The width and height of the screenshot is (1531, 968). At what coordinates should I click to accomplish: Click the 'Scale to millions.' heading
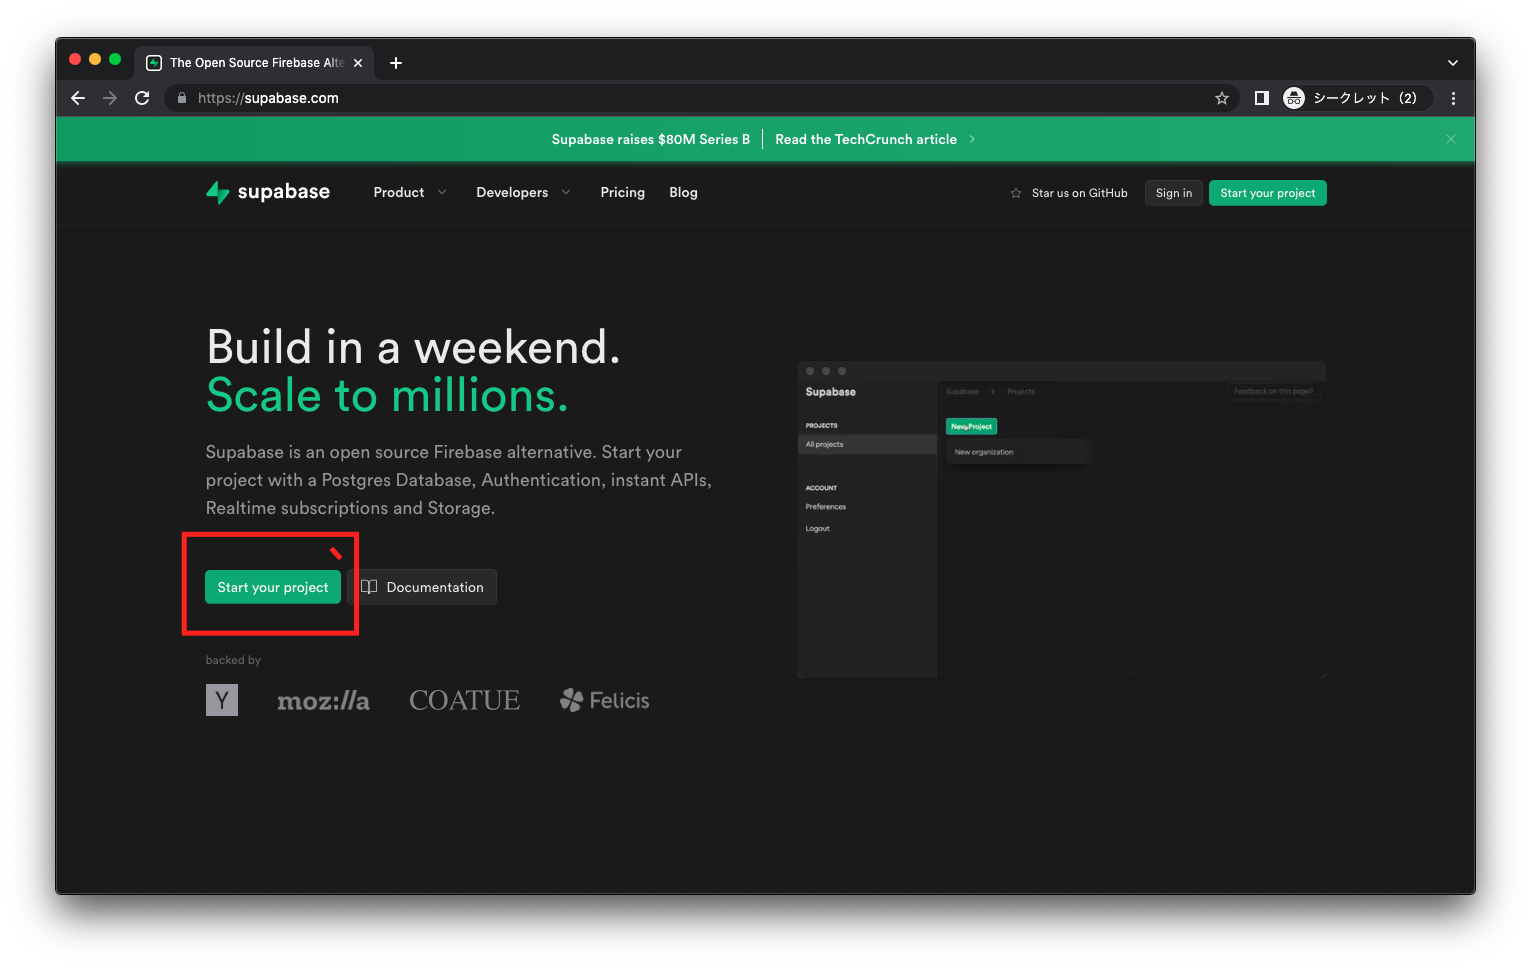[x=387, y=395]
